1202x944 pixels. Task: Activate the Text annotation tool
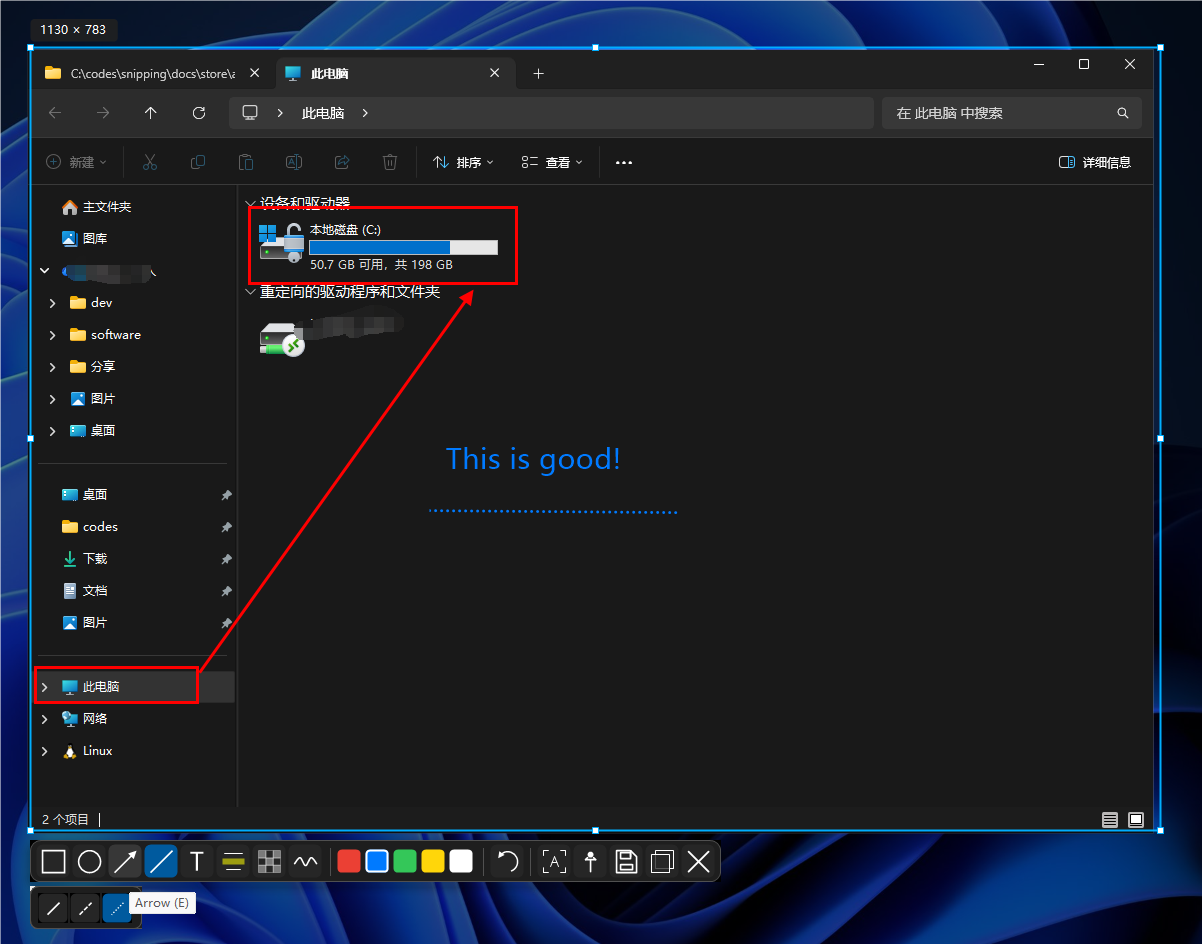click(x=197, y=861)
